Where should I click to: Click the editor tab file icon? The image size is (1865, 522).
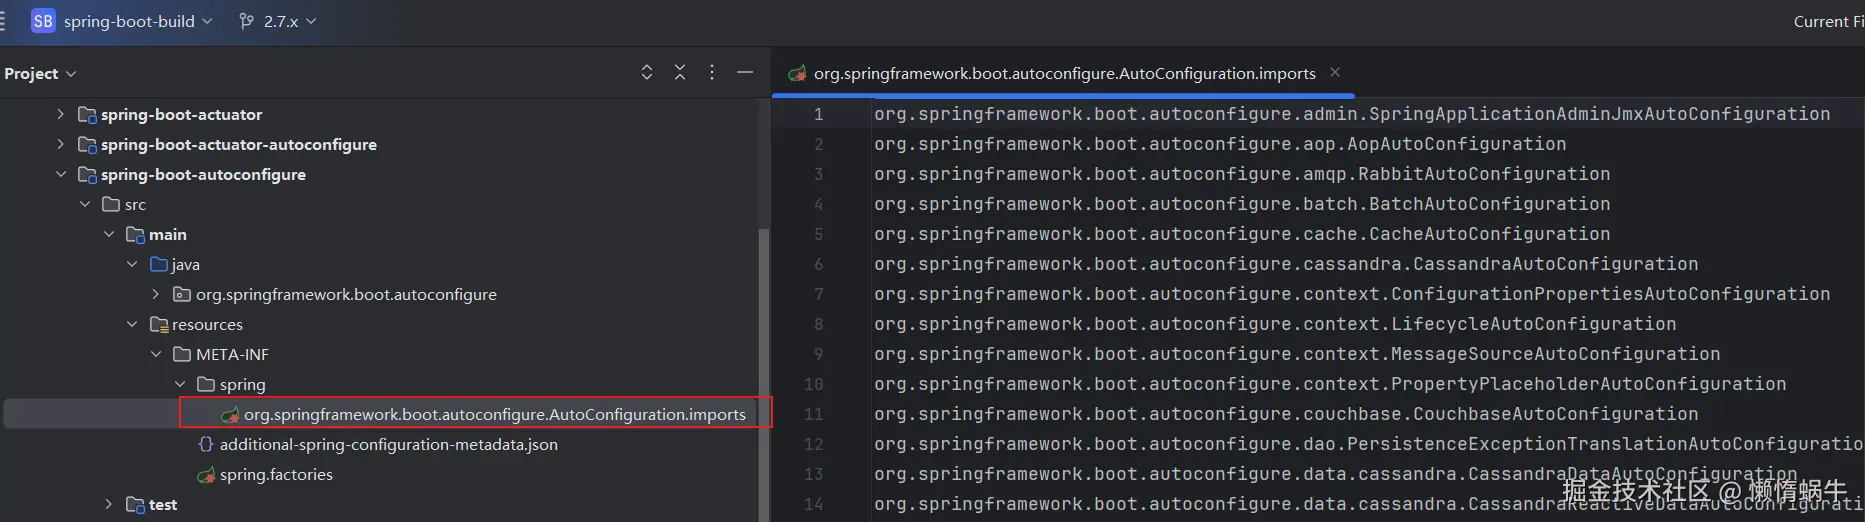(797, 73)
